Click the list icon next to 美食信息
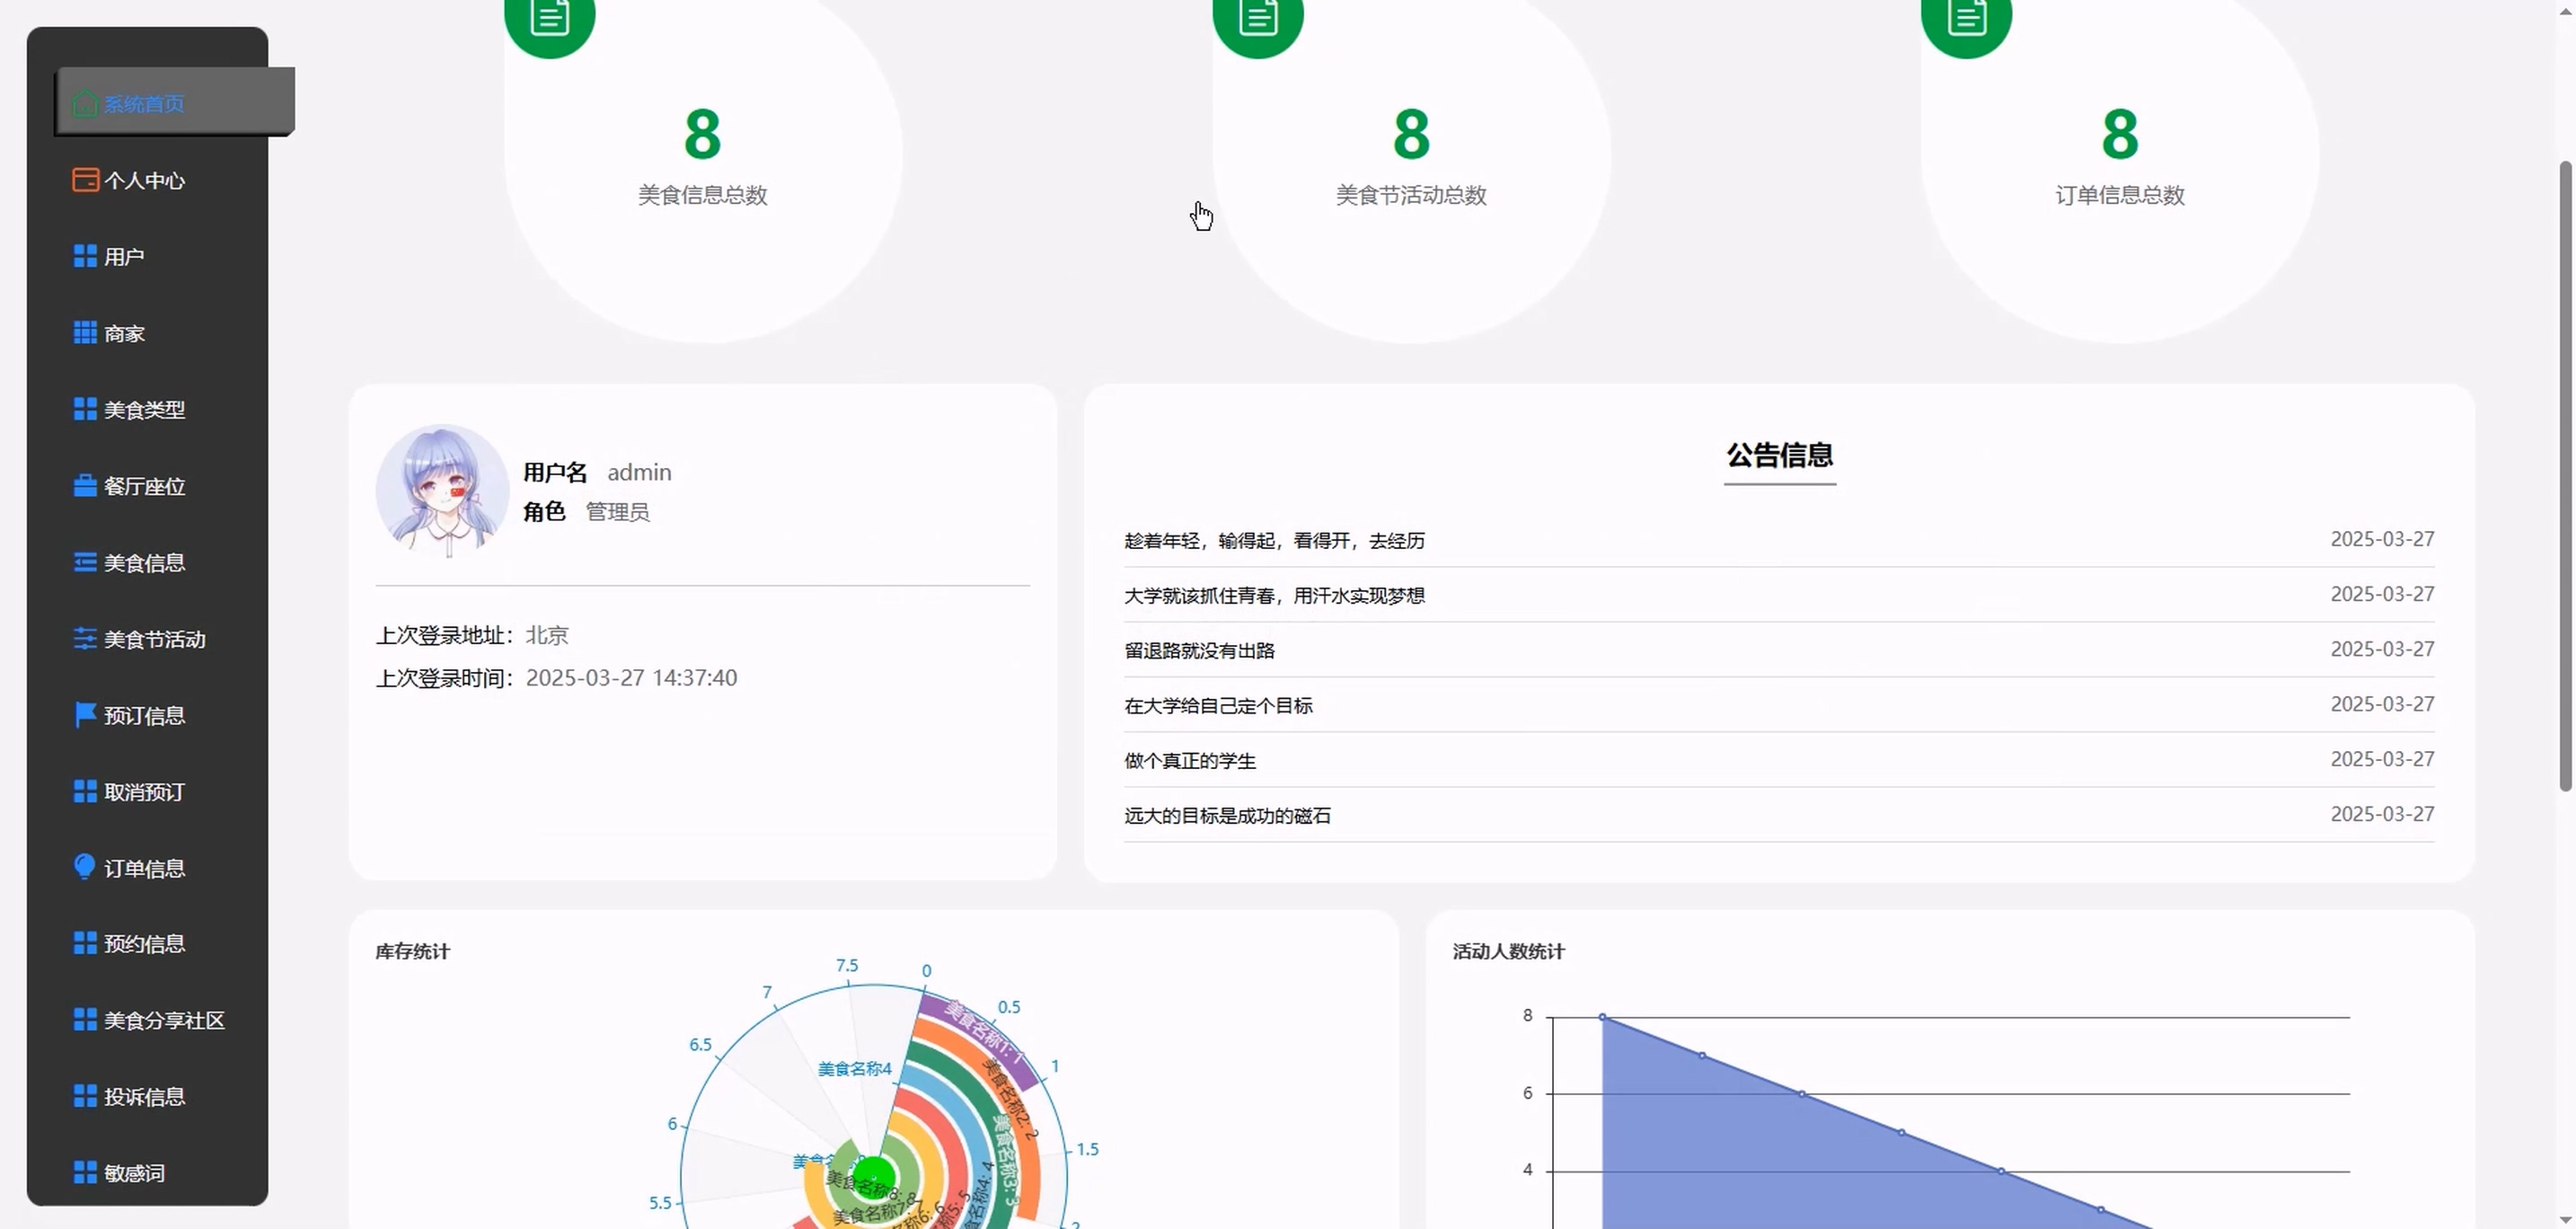The height and width of the screenshot is (1229, 2576). (85, 562)
